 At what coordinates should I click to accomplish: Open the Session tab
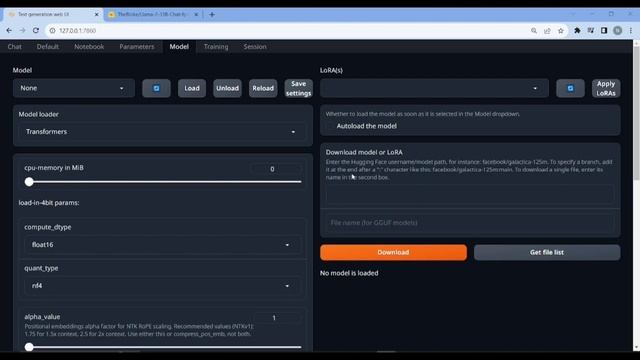point(255,47)
